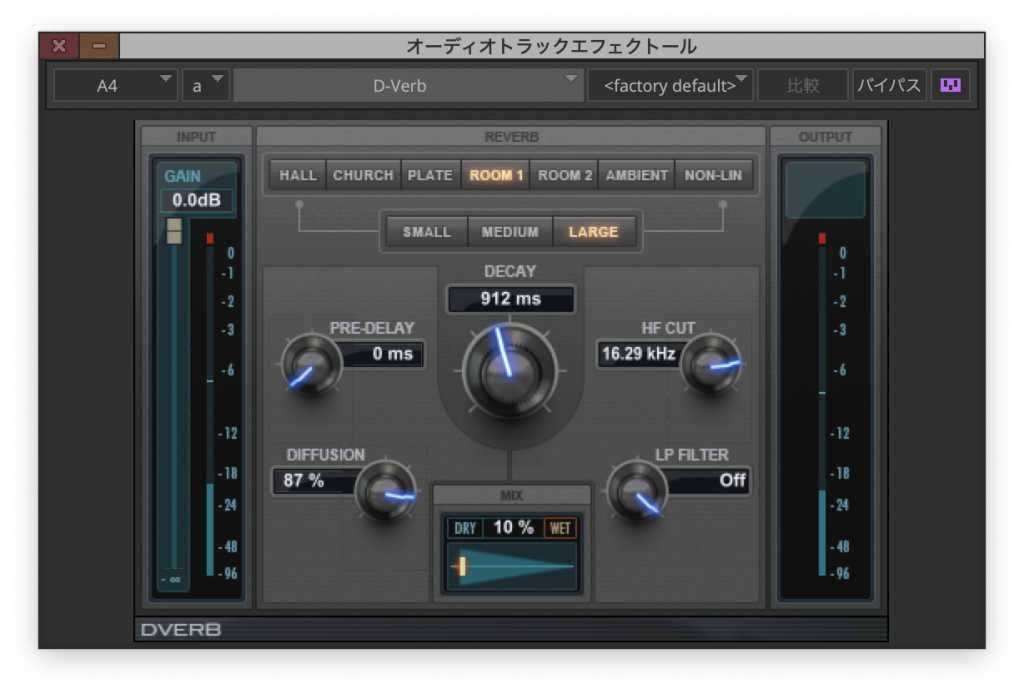This screenshot has height=694, width=1024.
Task: Click the Diffusion knob
Action: coord(386,490)
